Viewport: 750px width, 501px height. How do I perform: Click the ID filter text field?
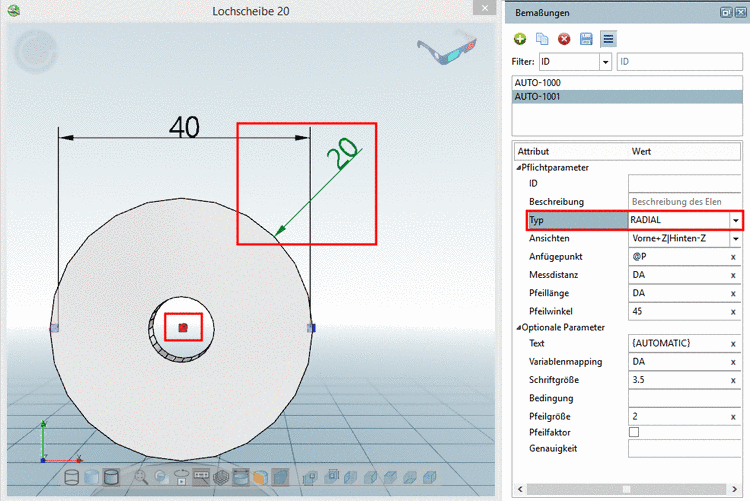(x=679, y=62)
